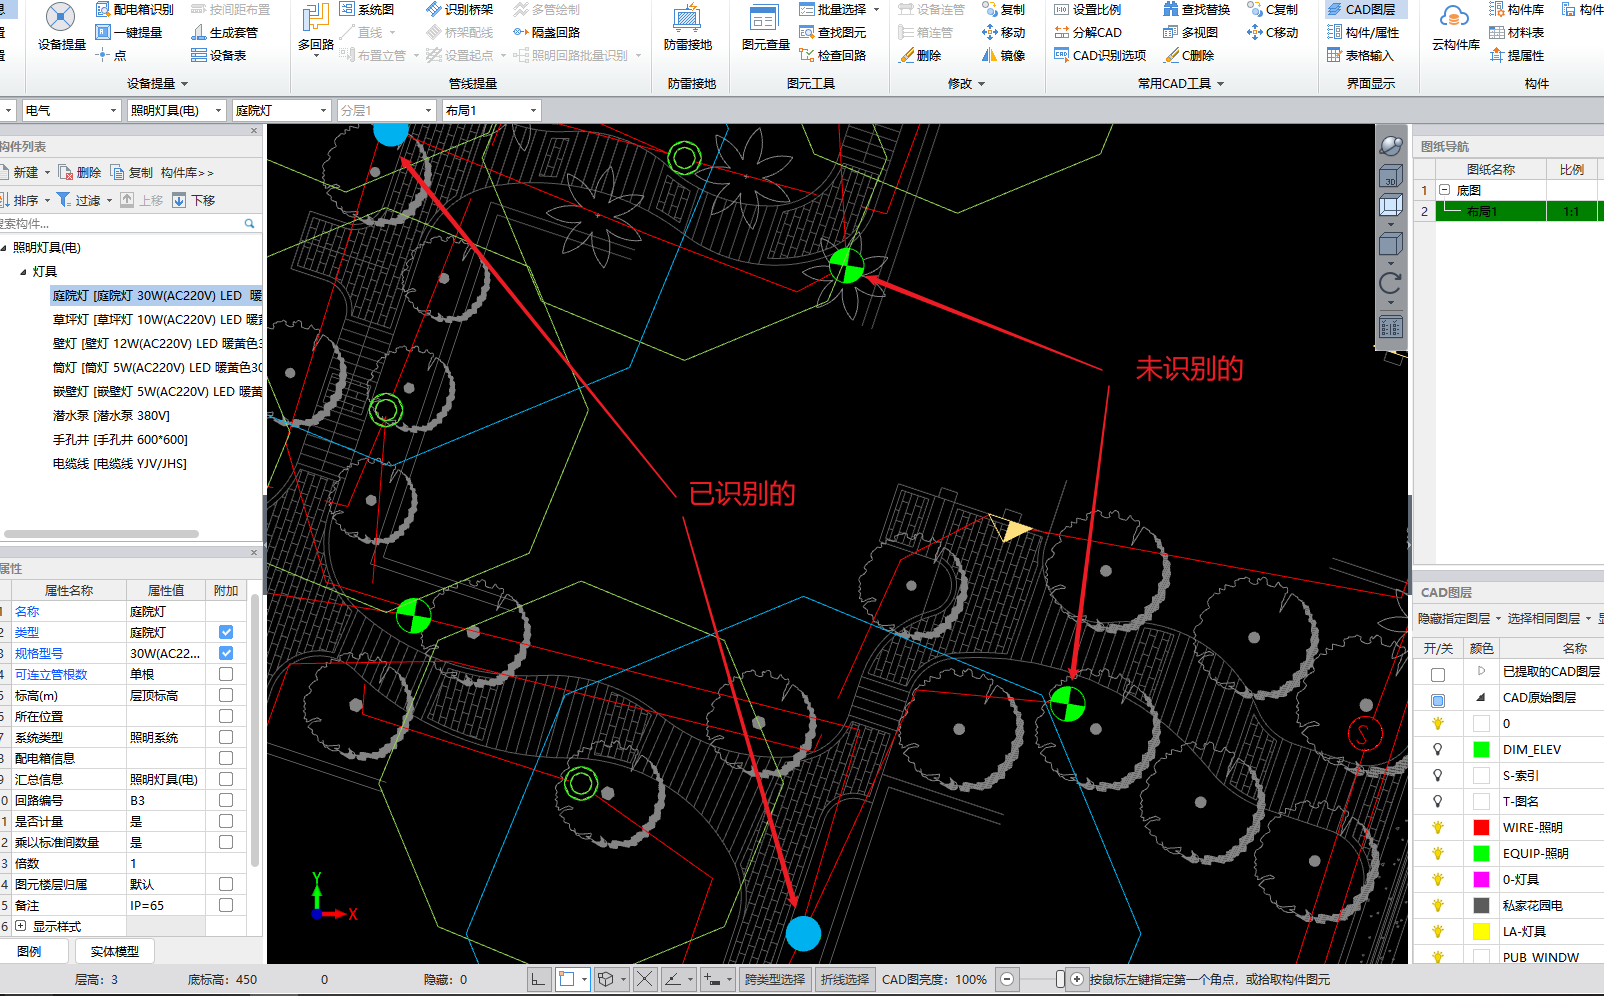Select the 配电箱识别 tool
The width and height of the screenshot is (1604, 996).
coord(134,9)
